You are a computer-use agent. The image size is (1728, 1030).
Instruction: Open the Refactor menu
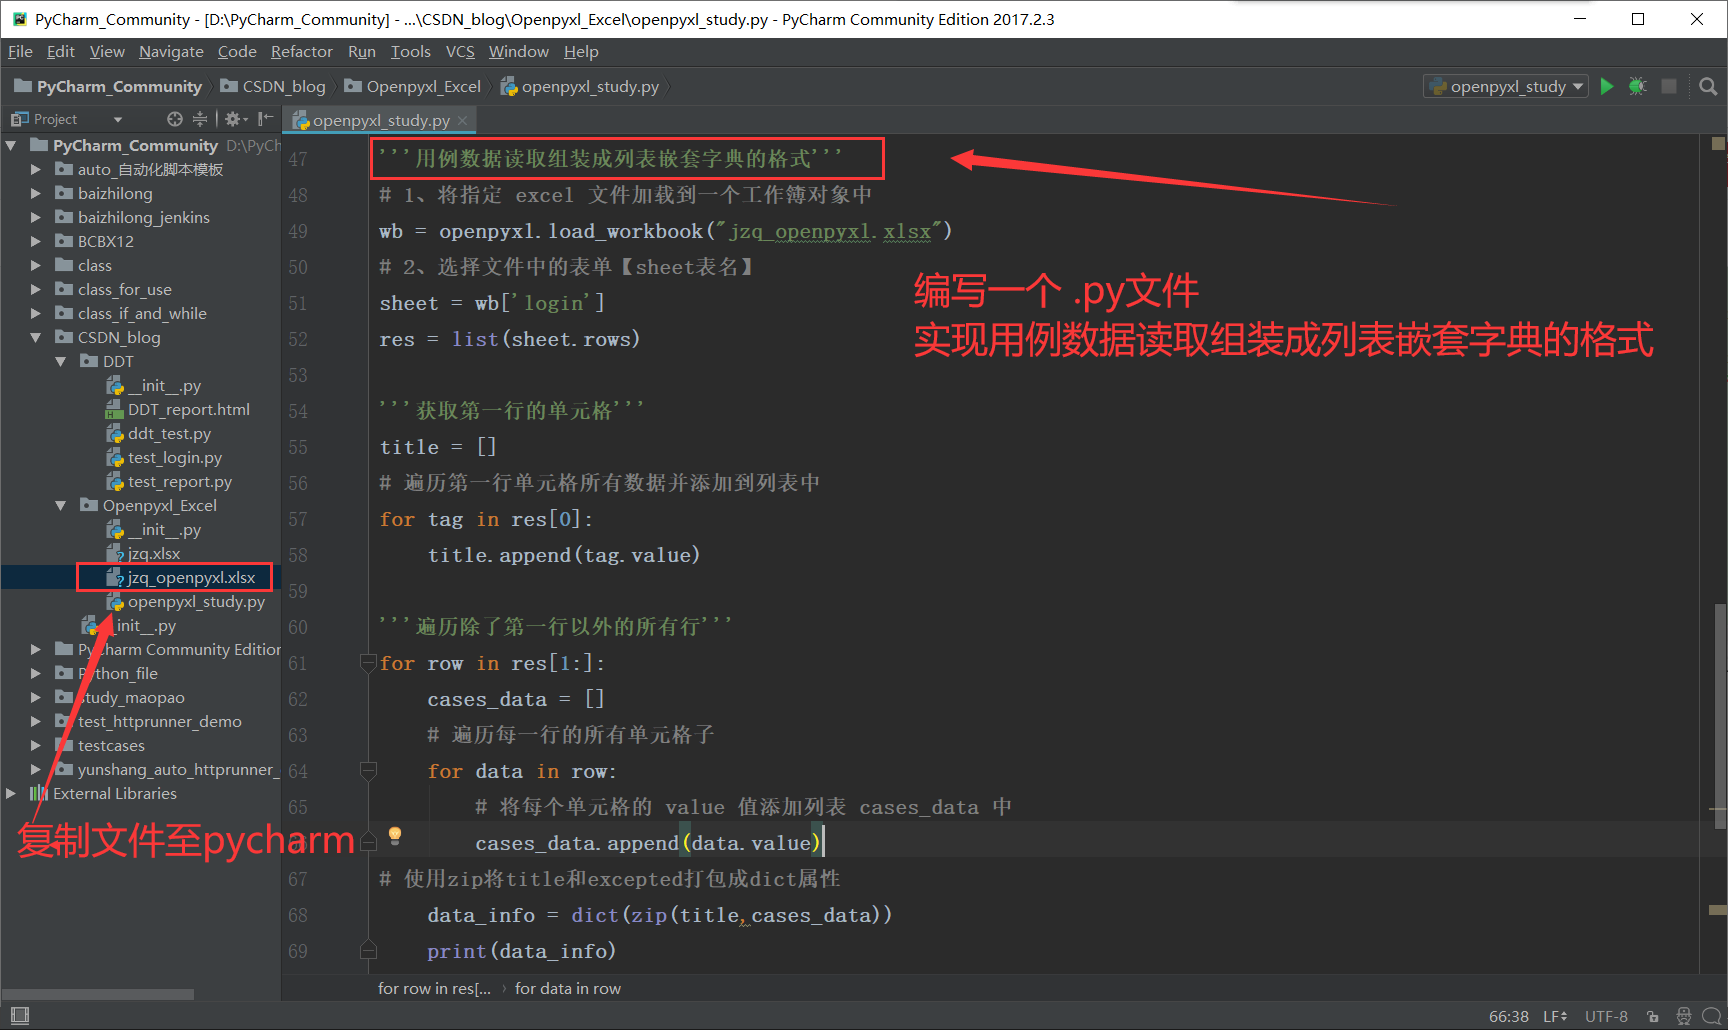pyautogui.click(x=301, y=51)
